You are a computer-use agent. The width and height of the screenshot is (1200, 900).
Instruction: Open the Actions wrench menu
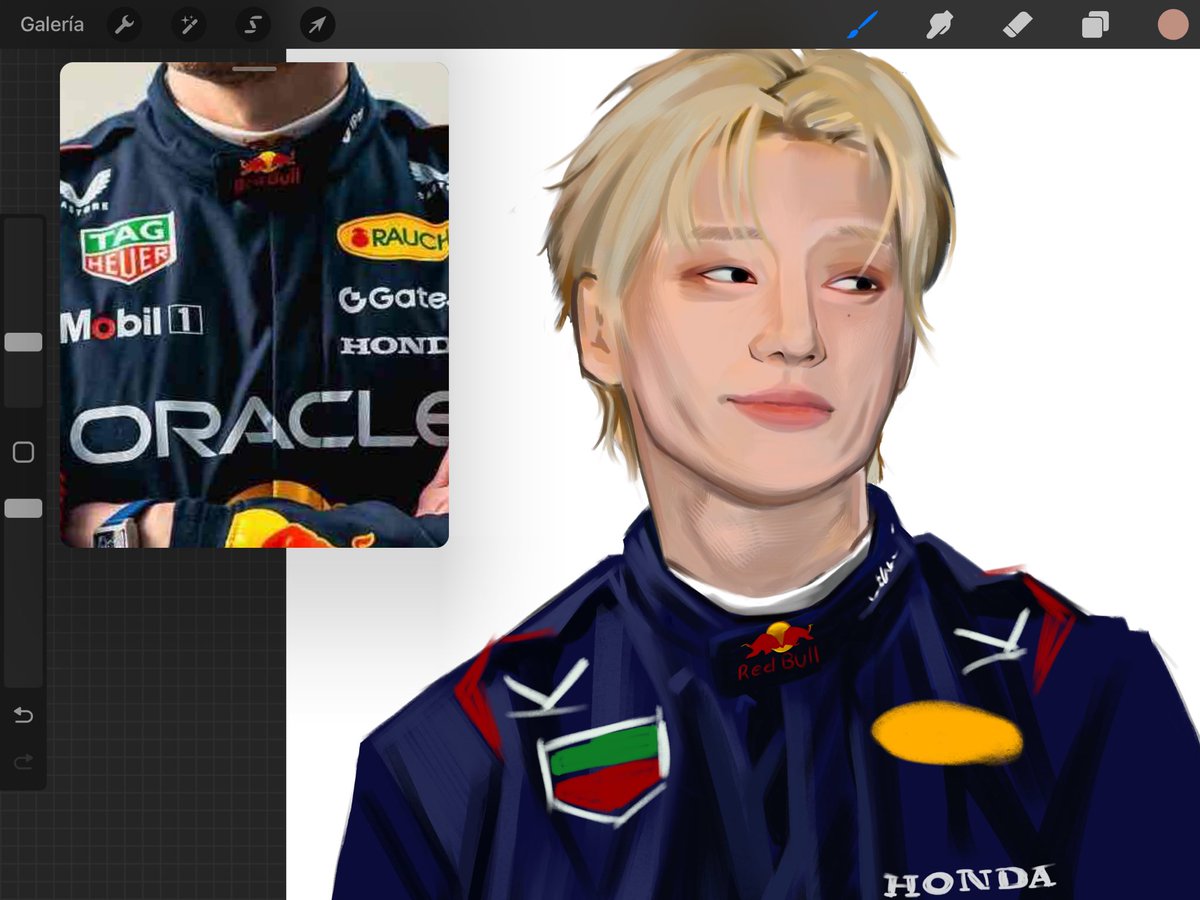124,25
